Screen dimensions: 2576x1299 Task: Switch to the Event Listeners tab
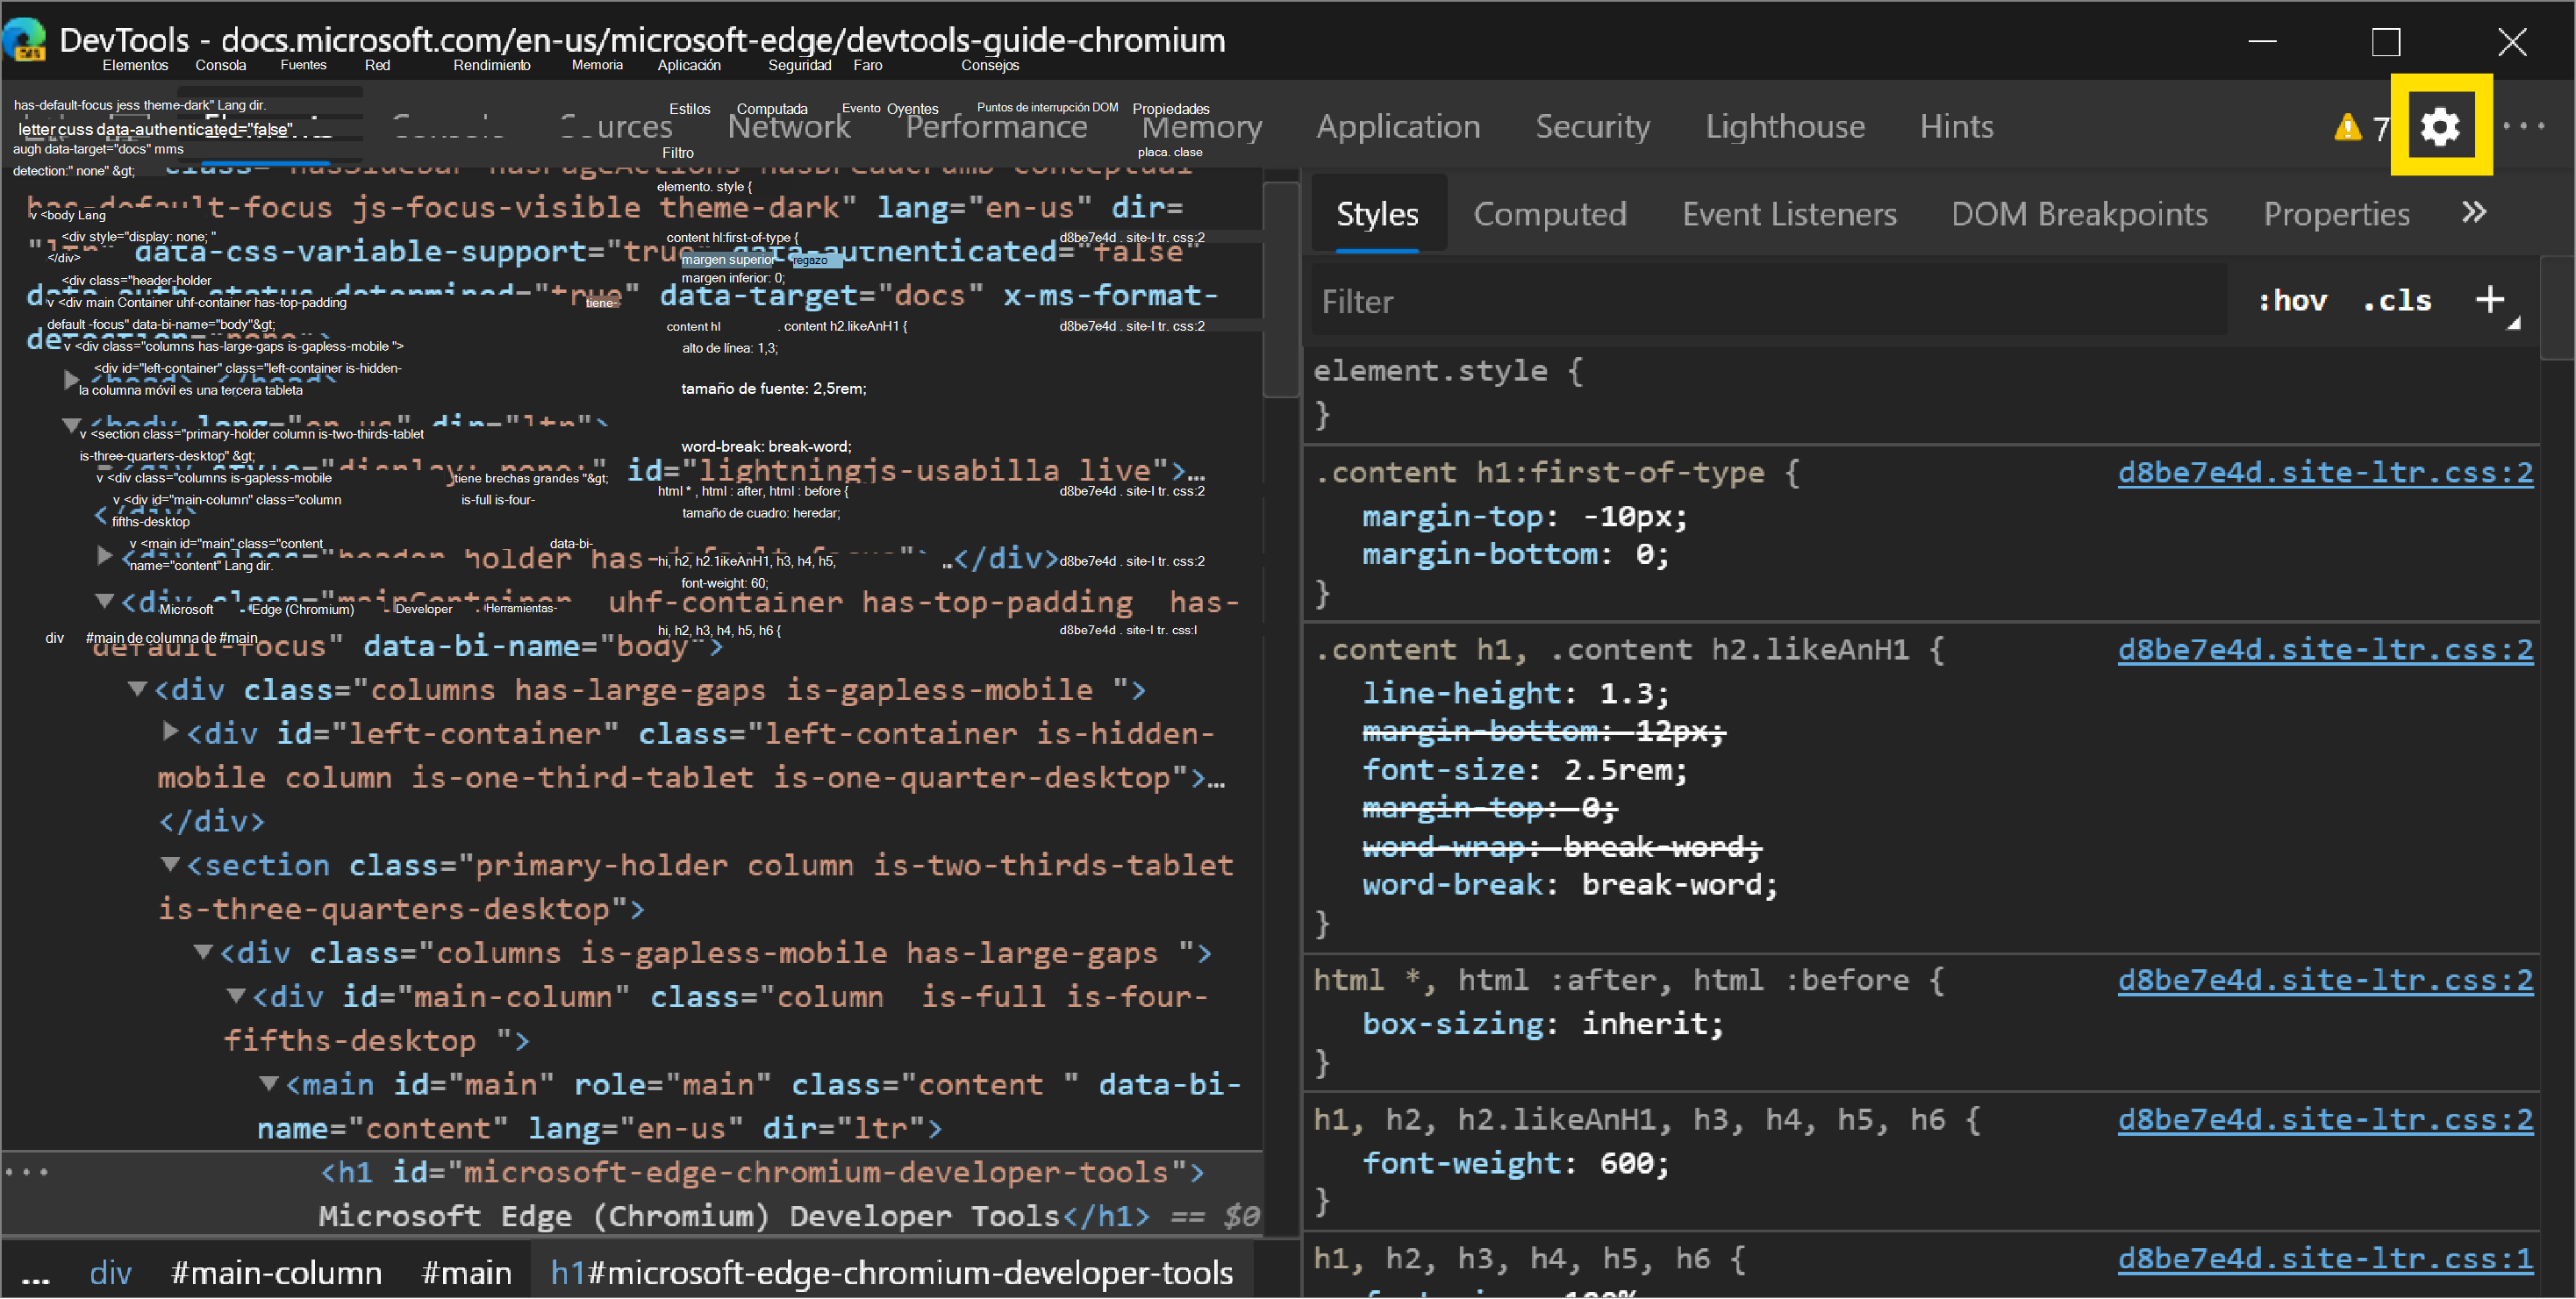[1790, 212]
